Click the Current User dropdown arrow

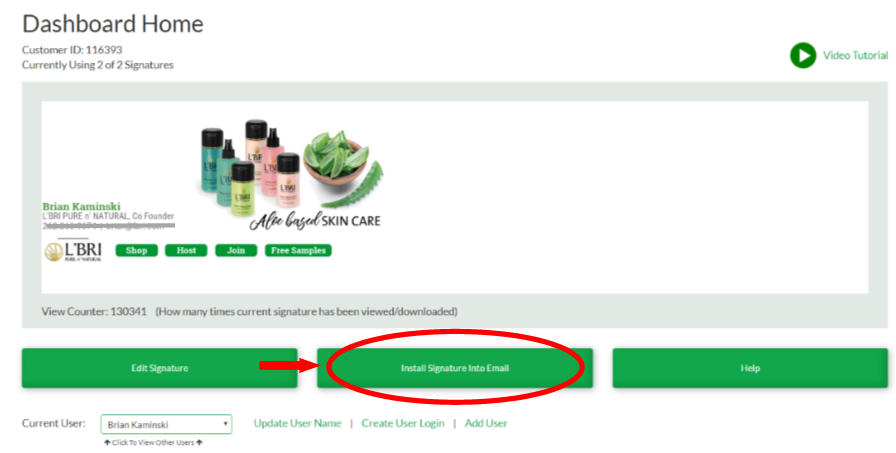pyautogui.click(x=225, y=424)
